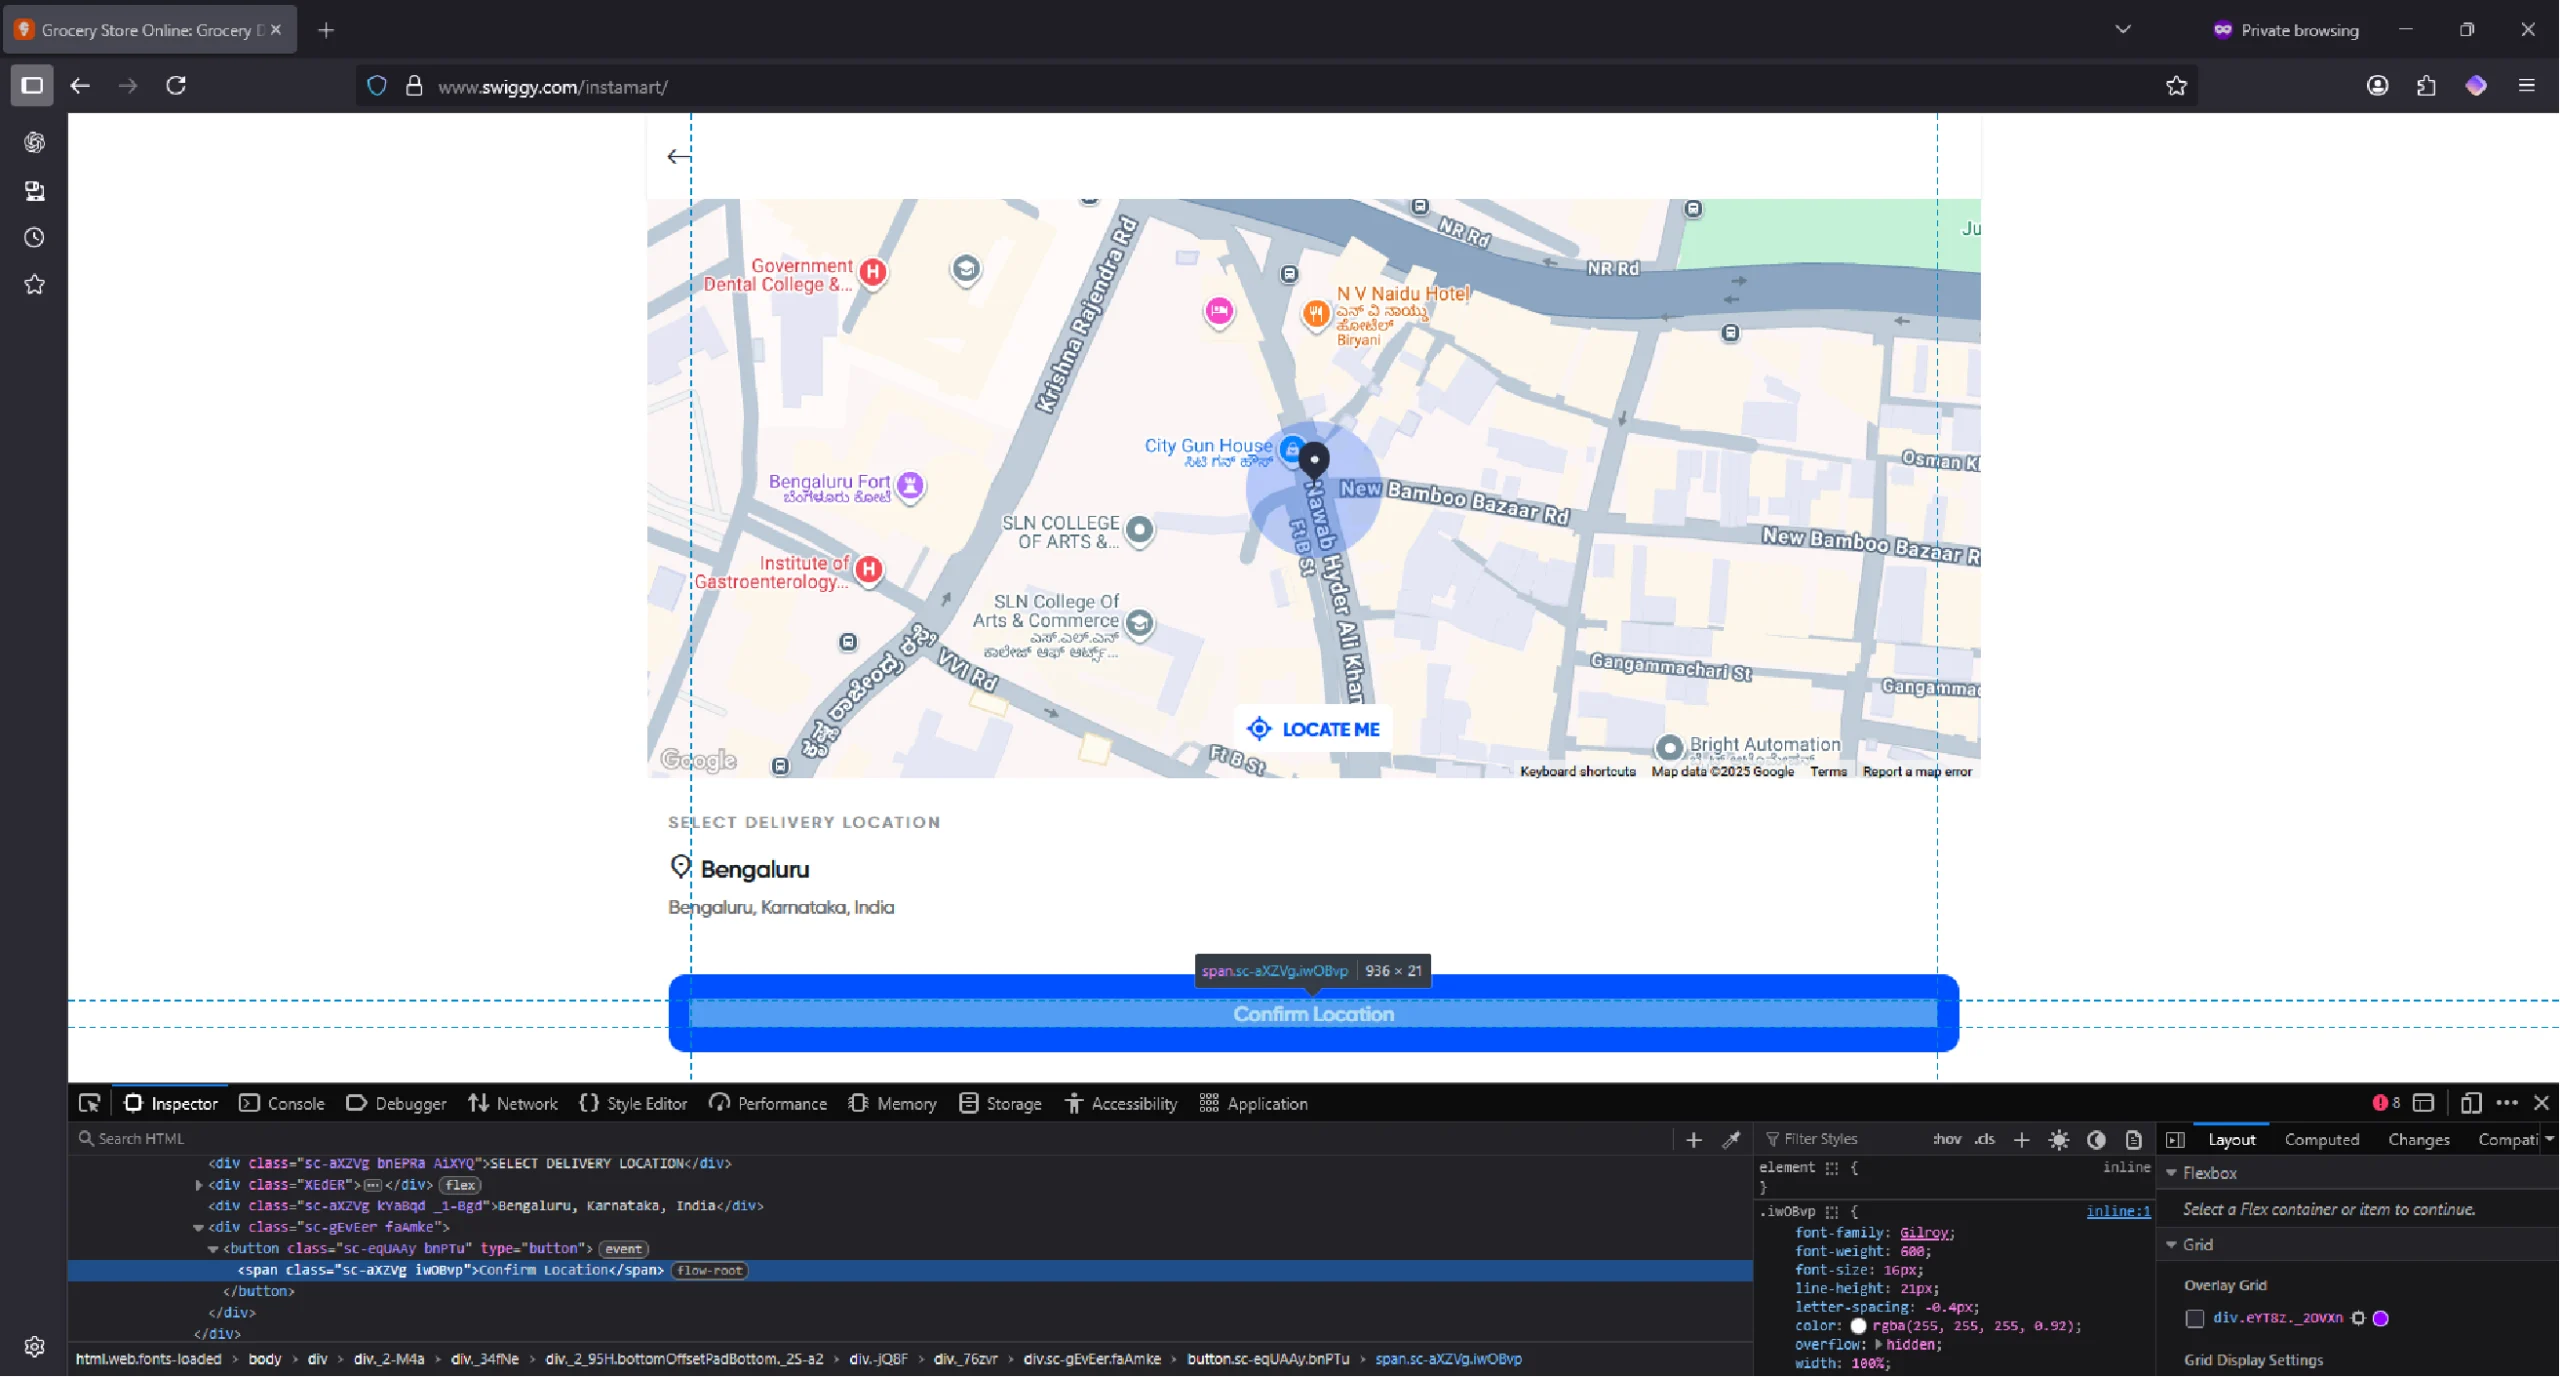Toggle dark color scheme simulation moon icon
The image size is (2560, 1377).
(x=2097, y=1140)
